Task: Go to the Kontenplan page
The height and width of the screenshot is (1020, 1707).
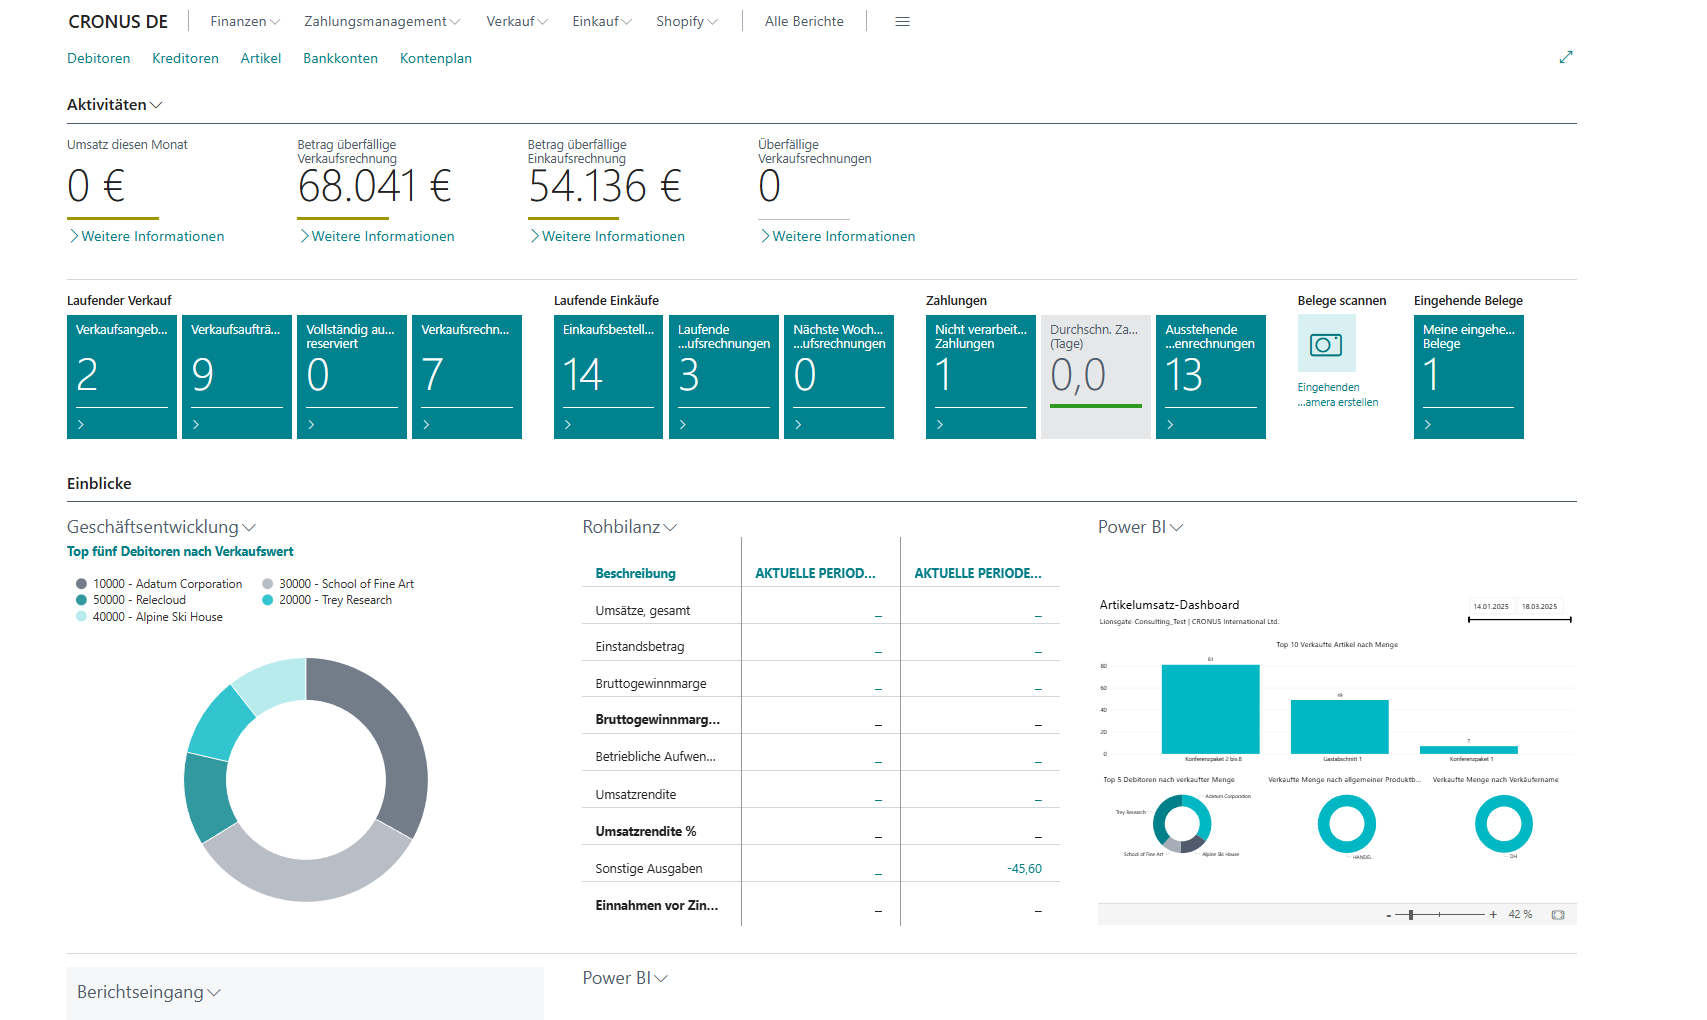Action: (x=435, y=58)
